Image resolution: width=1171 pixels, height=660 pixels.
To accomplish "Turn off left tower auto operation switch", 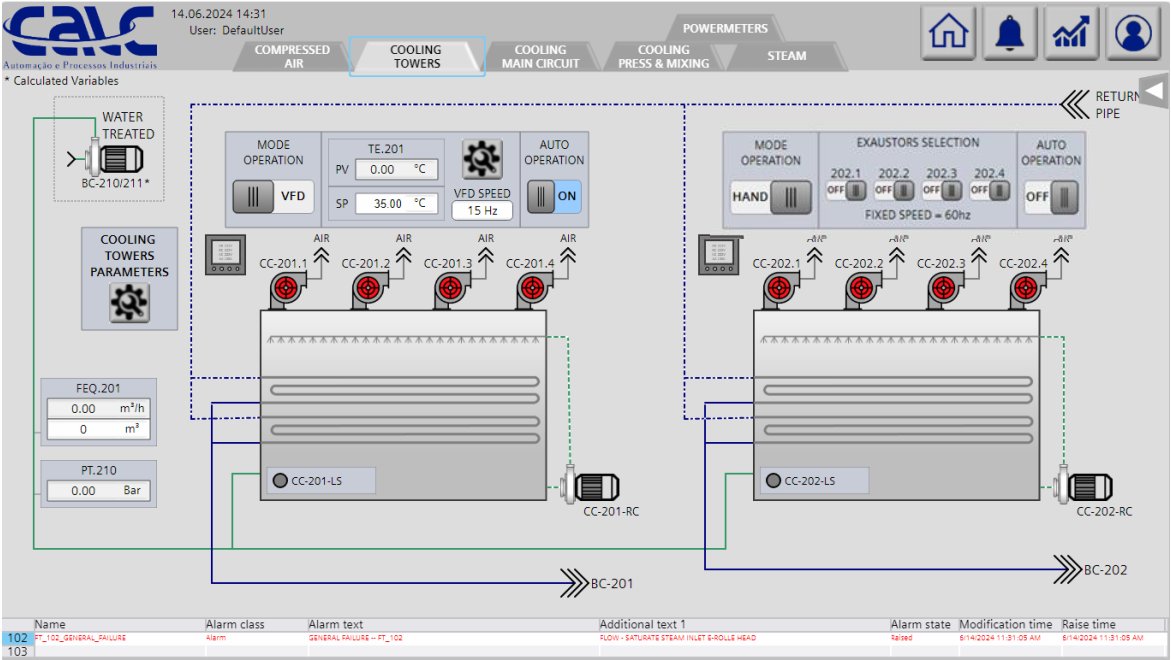I will tap(554, 196).
